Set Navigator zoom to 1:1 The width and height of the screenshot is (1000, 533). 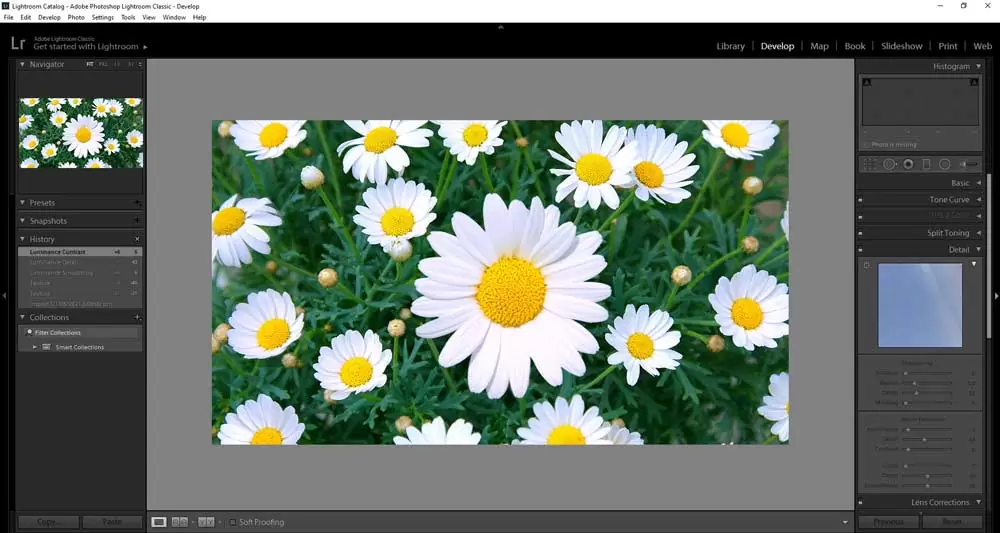pos(117,64)
